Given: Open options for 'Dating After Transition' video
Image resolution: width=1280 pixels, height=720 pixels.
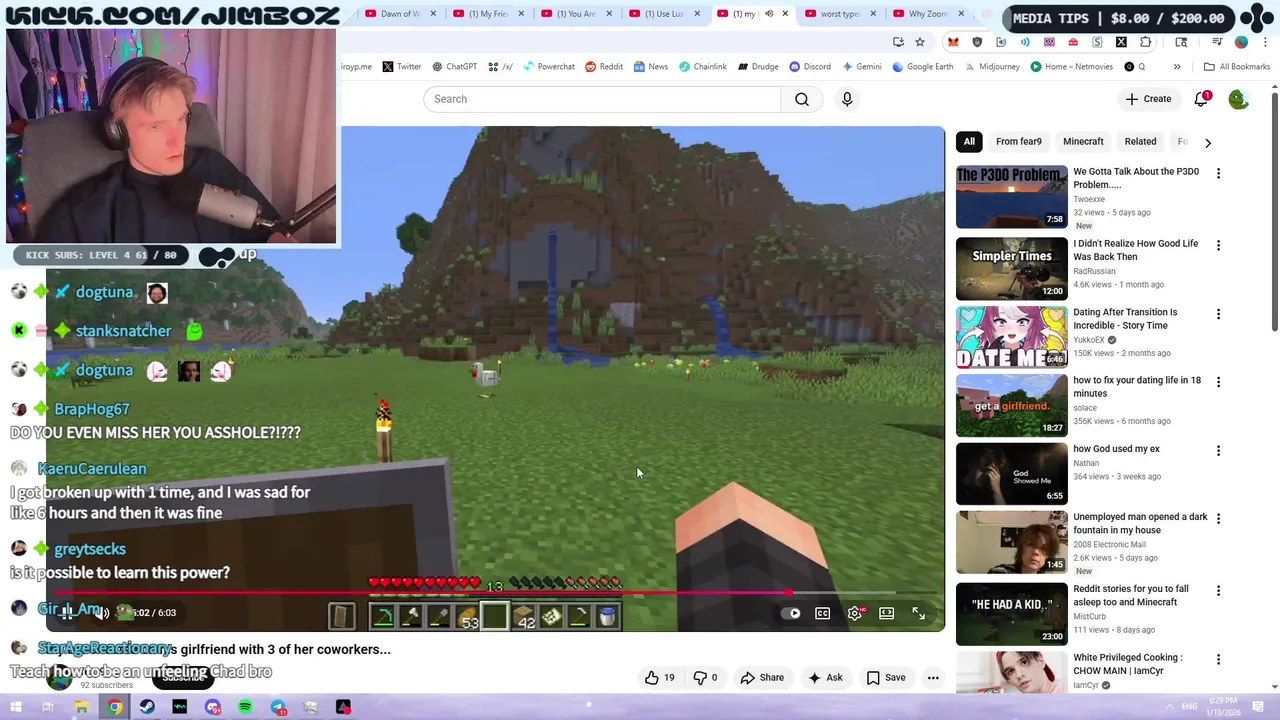Looking at the screenshot, I should coord(1218,314).
